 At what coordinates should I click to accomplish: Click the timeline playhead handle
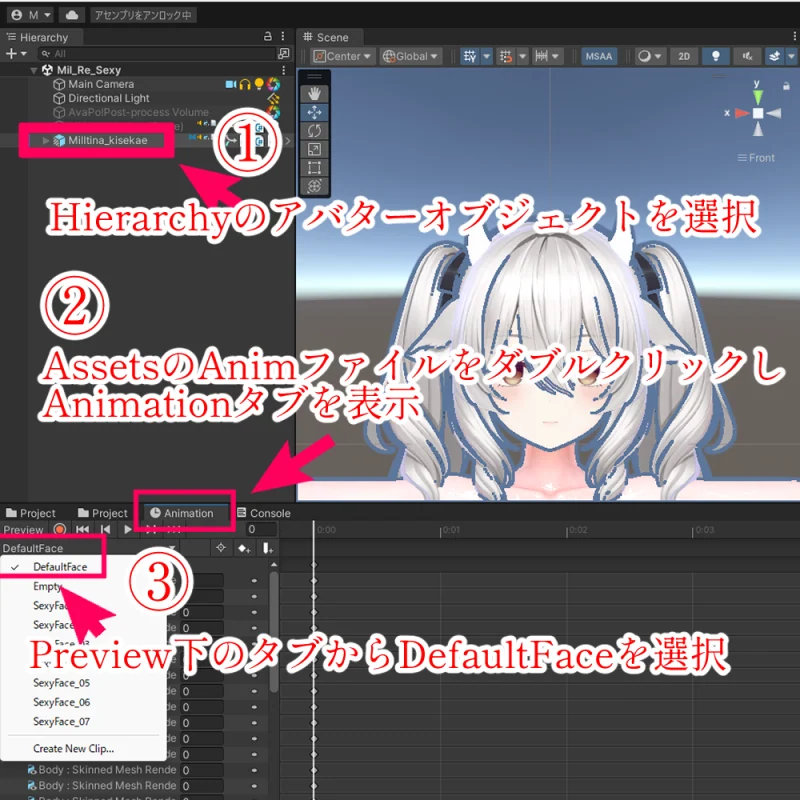[313, 529]
